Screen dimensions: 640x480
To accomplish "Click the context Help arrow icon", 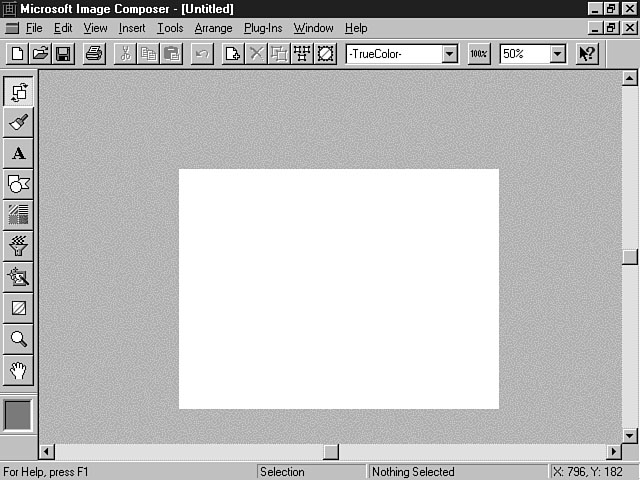I will pyautogui.click(x=587, y=54).
